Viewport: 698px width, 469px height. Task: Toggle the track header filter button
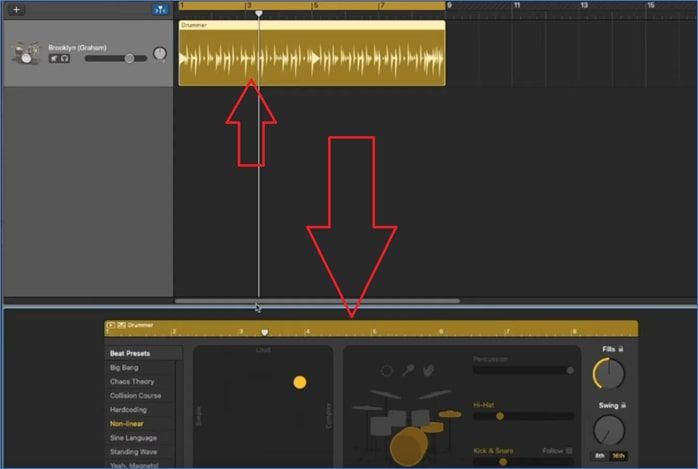coord(160,9)
